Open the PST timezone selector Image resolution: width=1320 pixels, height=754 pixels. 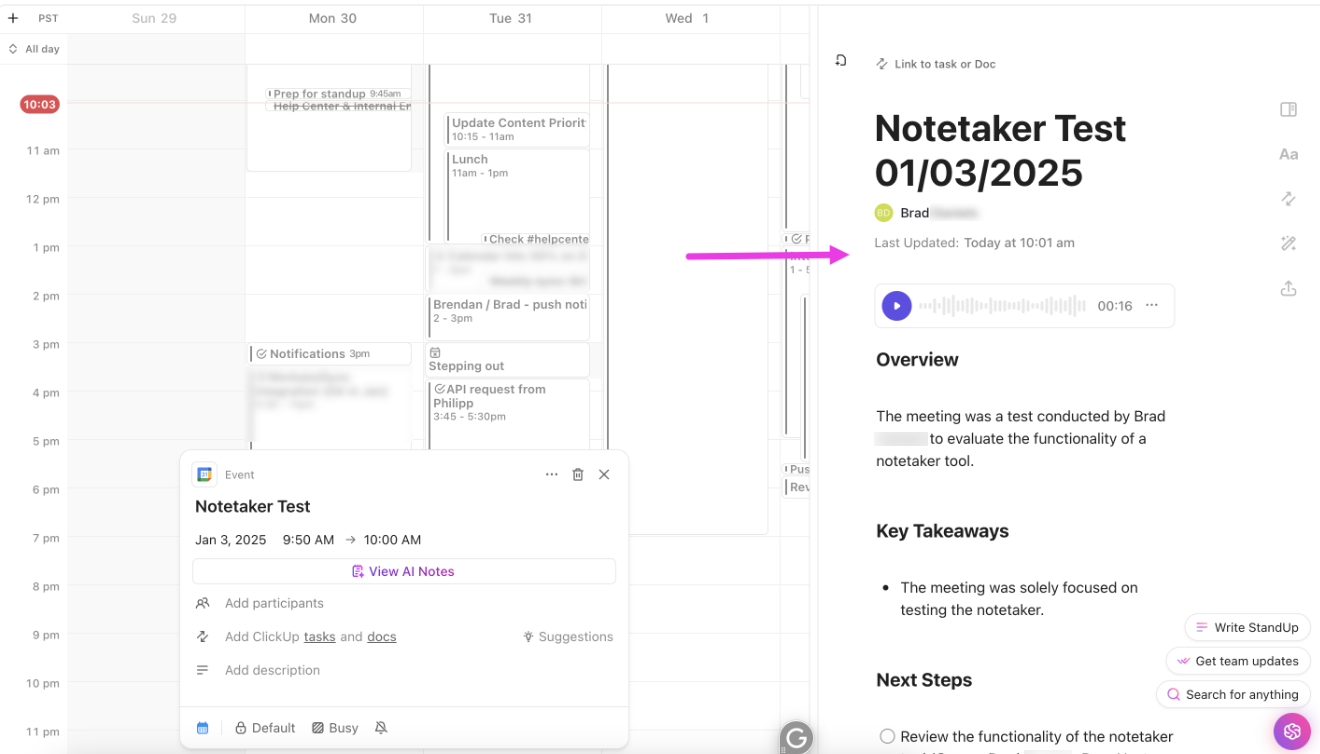(47, 17)
